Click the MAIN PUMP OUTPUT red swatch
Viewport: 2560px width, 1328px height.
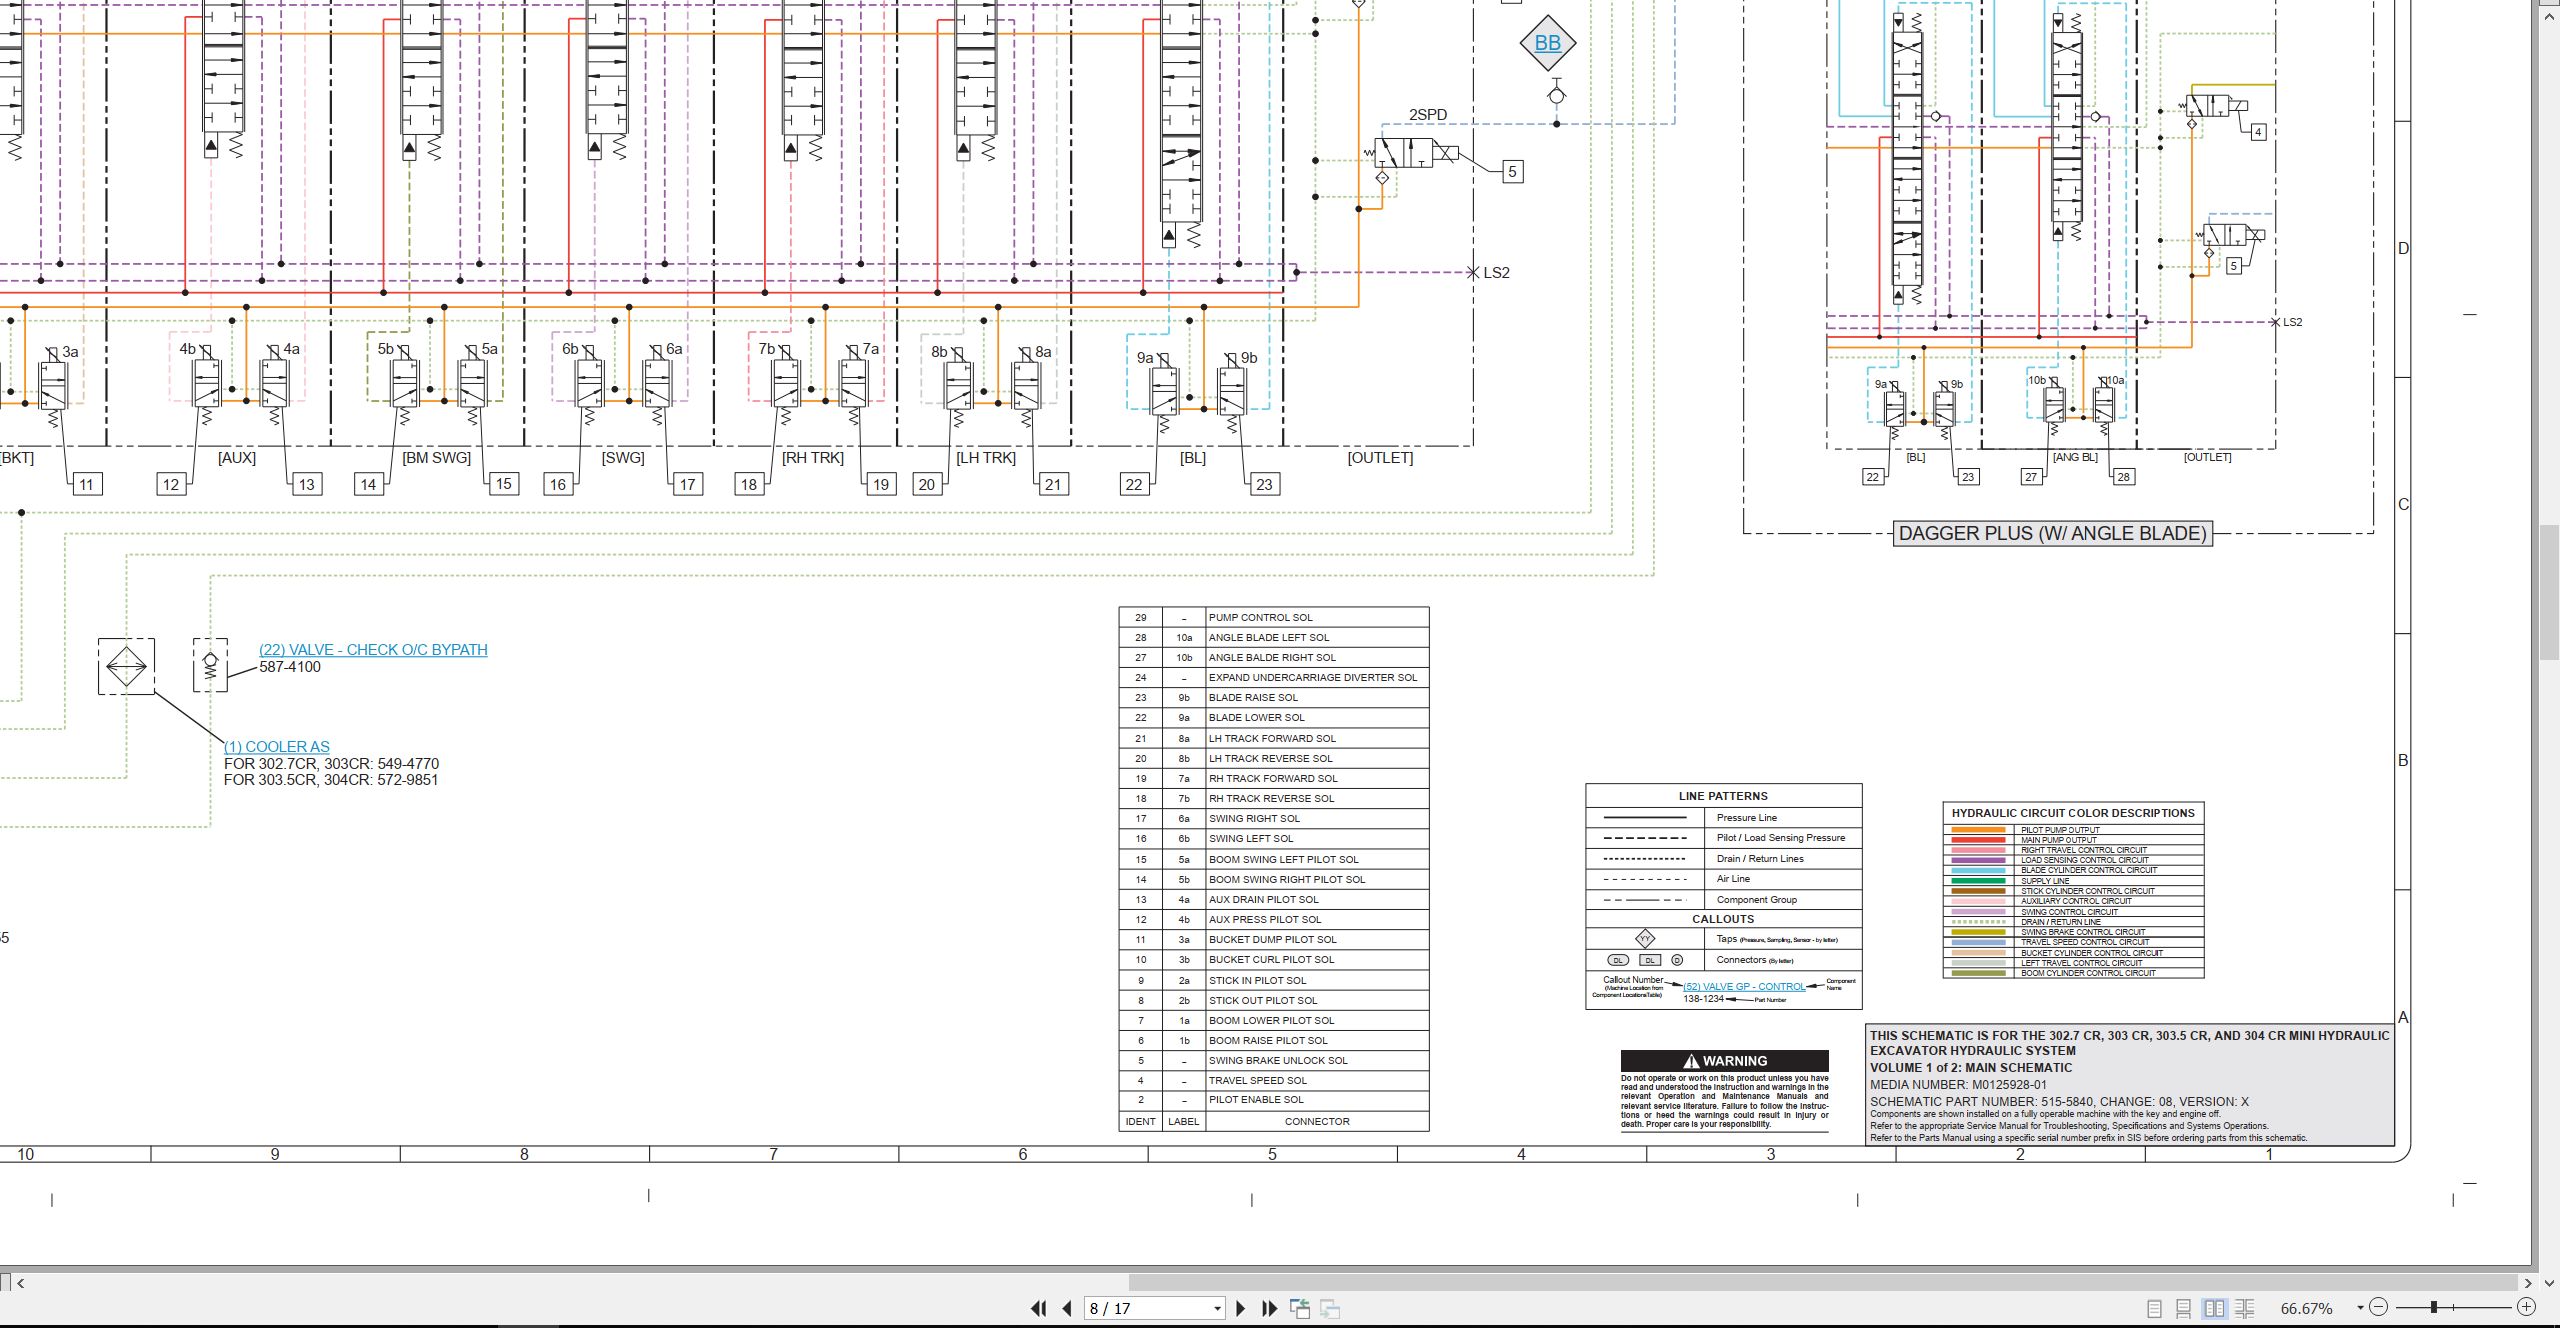(x=1978, y=840)
